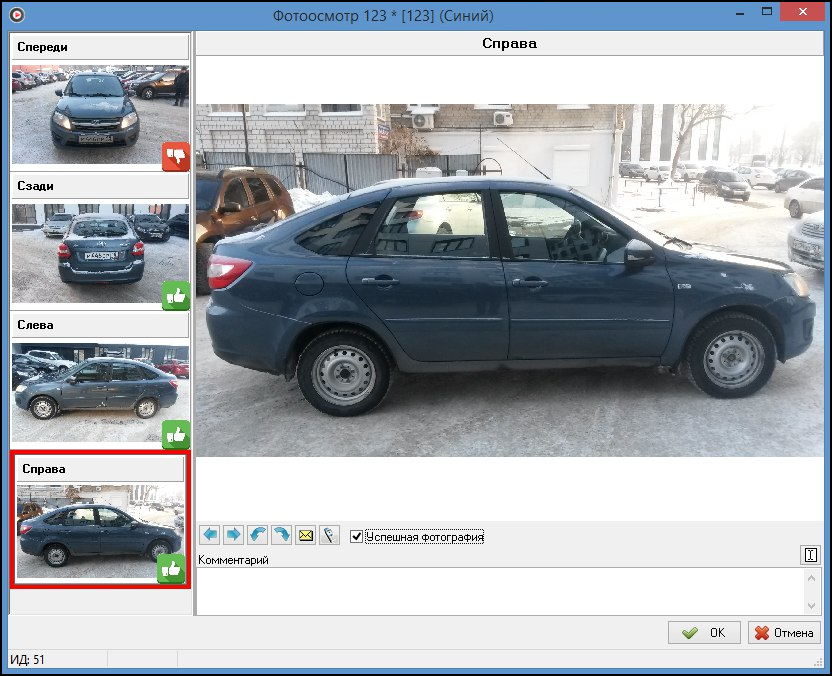Click the yellow envelope message icon
Screen dimensions: 832x676
point(306,536)
